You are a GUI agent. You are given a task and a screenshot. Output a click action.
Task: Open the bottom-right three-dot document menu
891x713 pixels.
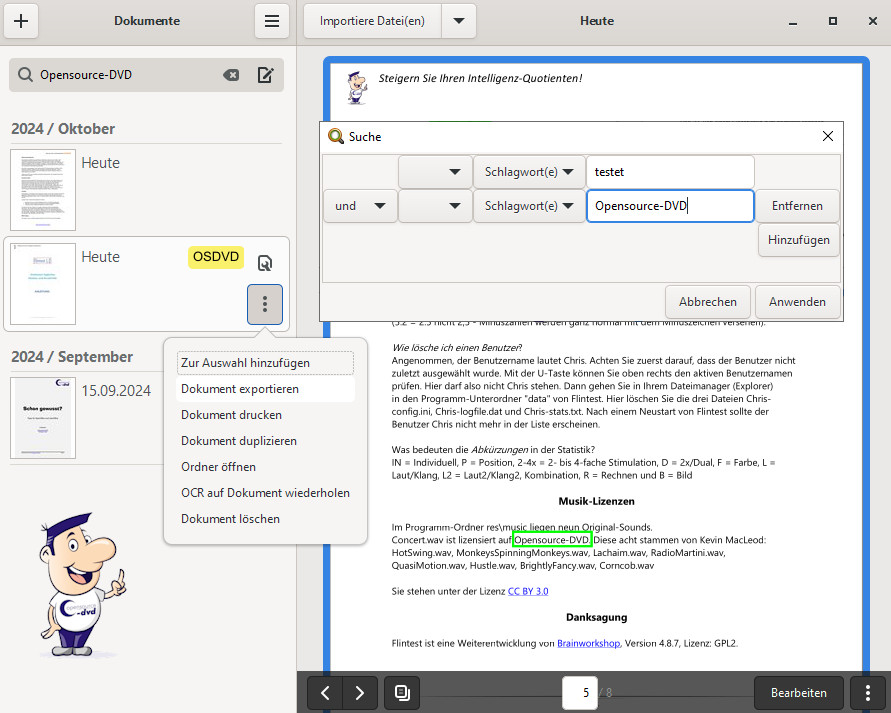pyautogui.click(x=867, y=693)
